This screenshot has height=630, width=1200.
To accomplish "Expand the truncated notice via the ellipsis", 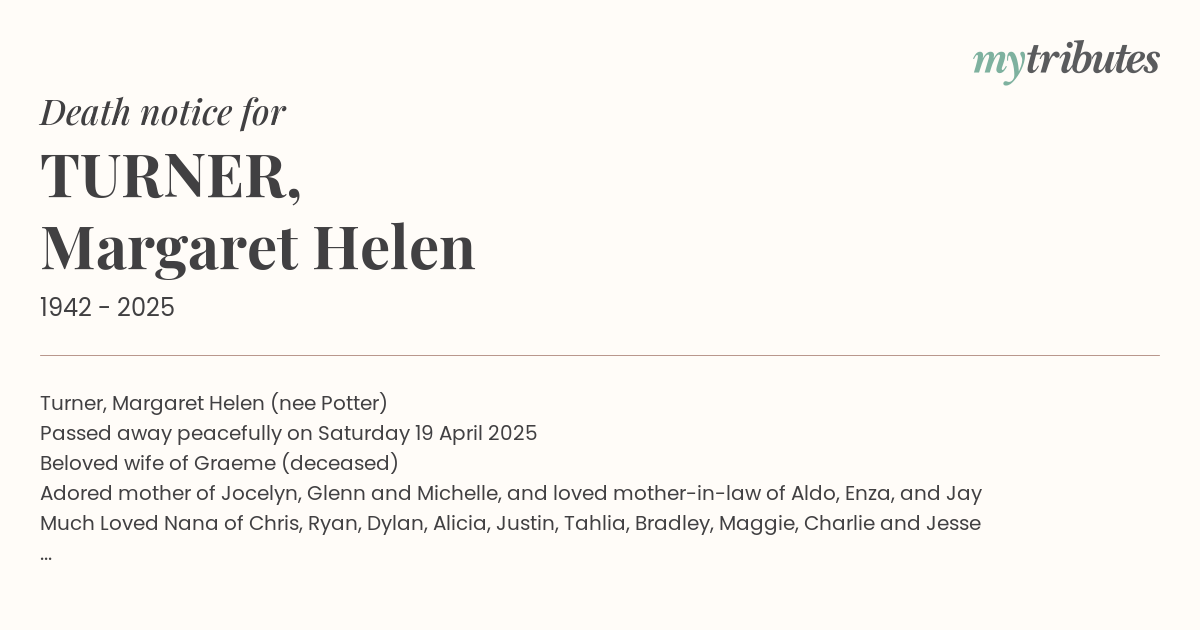I will tap(46, 553).
